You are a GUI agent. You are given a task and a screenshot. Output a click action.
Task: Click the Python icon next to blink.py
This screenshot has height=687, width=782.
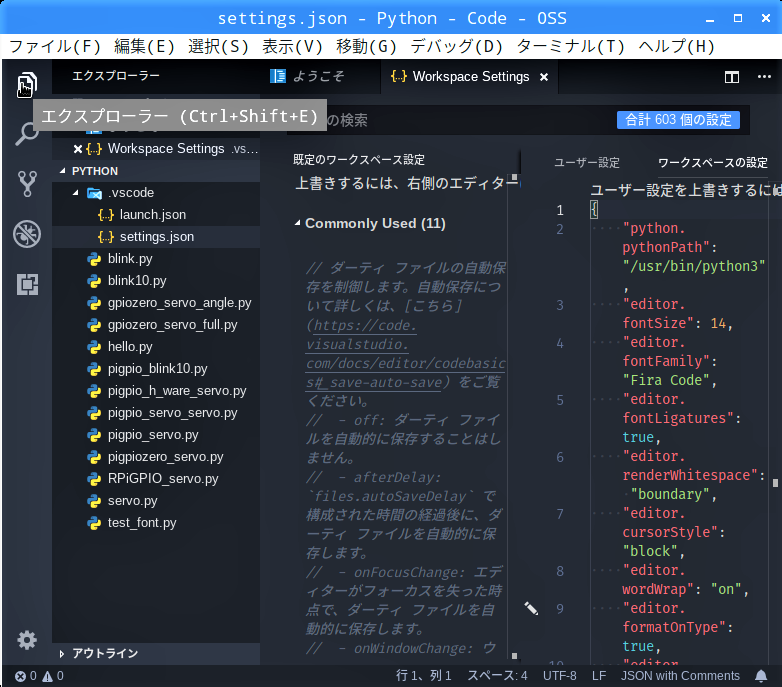pos(94,259)
